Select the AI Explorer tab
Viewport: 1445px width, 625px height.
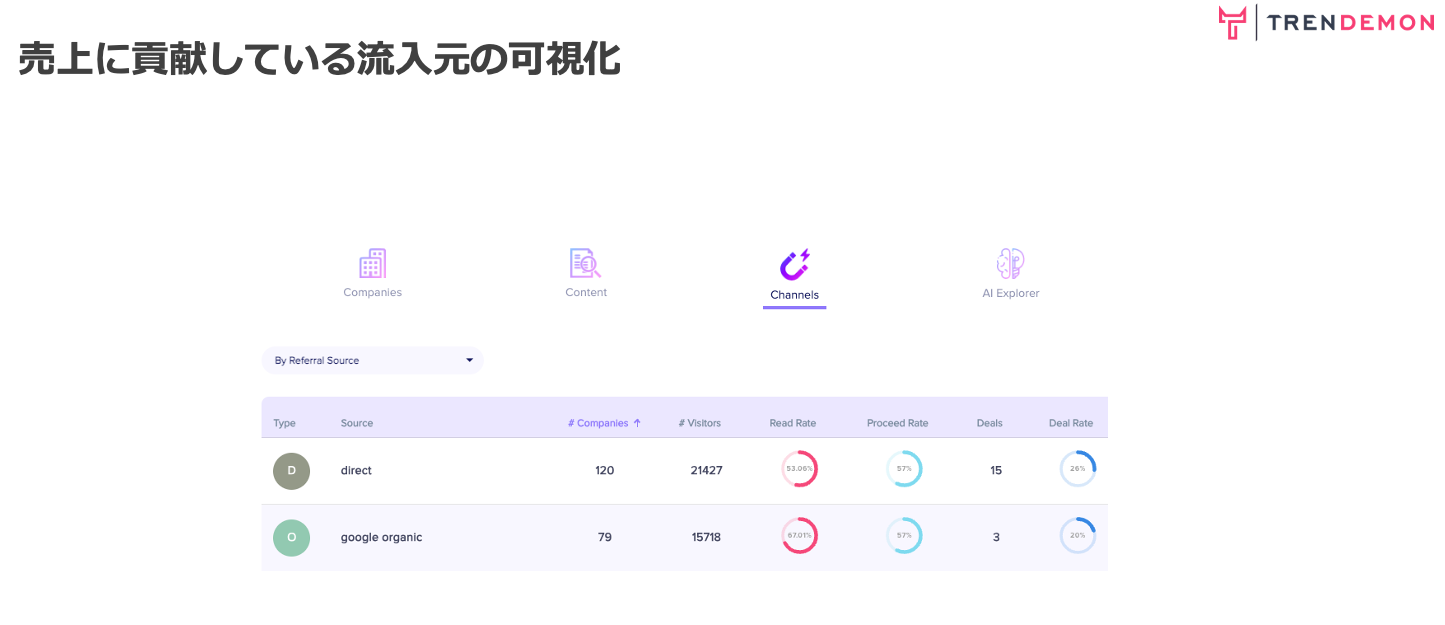pos(1010,292)
